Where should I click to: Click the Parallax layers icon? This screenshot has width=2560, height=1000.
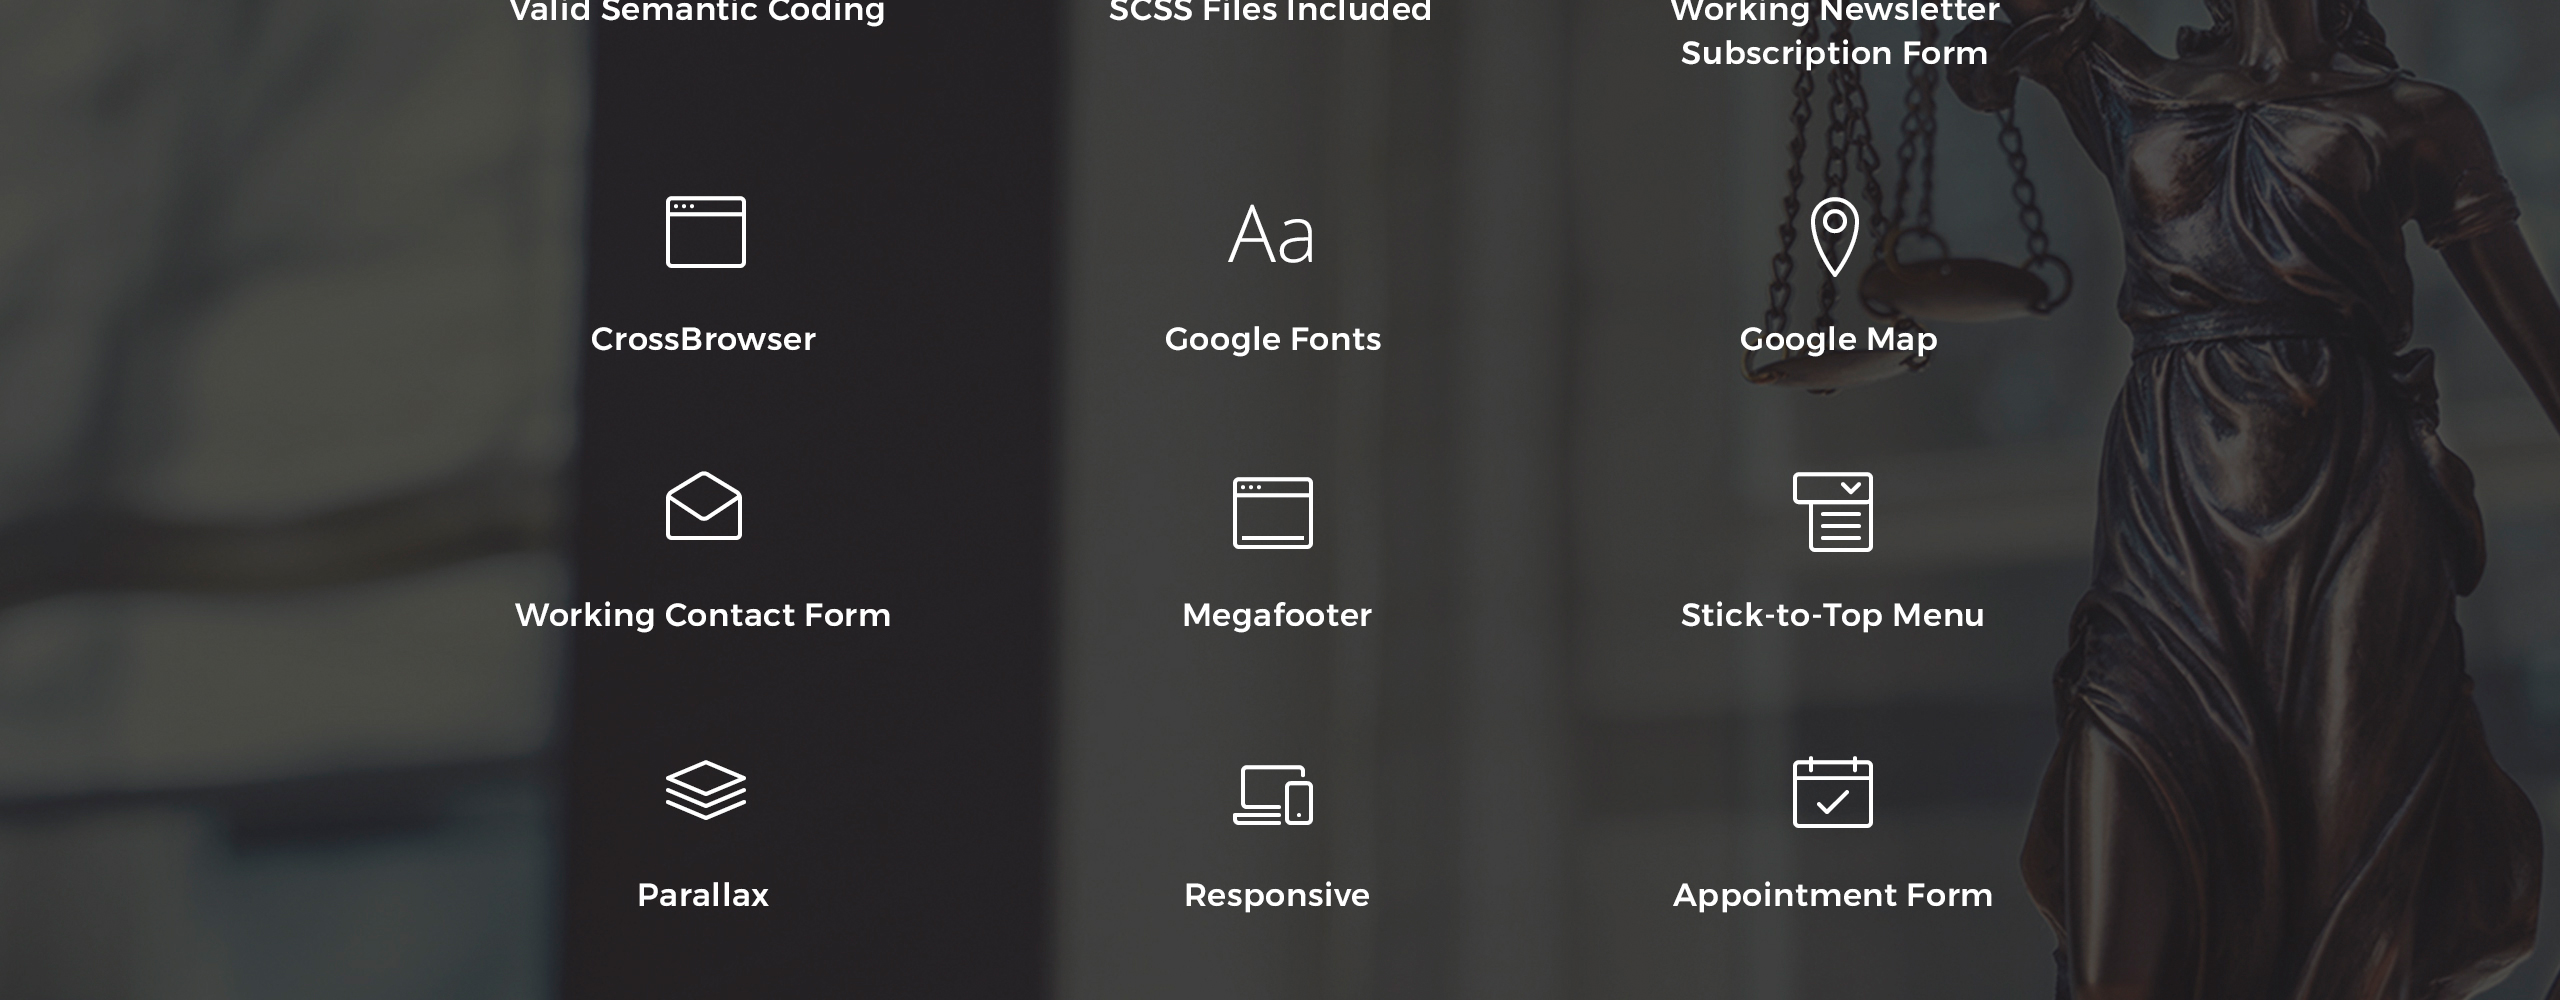point(706,790)
